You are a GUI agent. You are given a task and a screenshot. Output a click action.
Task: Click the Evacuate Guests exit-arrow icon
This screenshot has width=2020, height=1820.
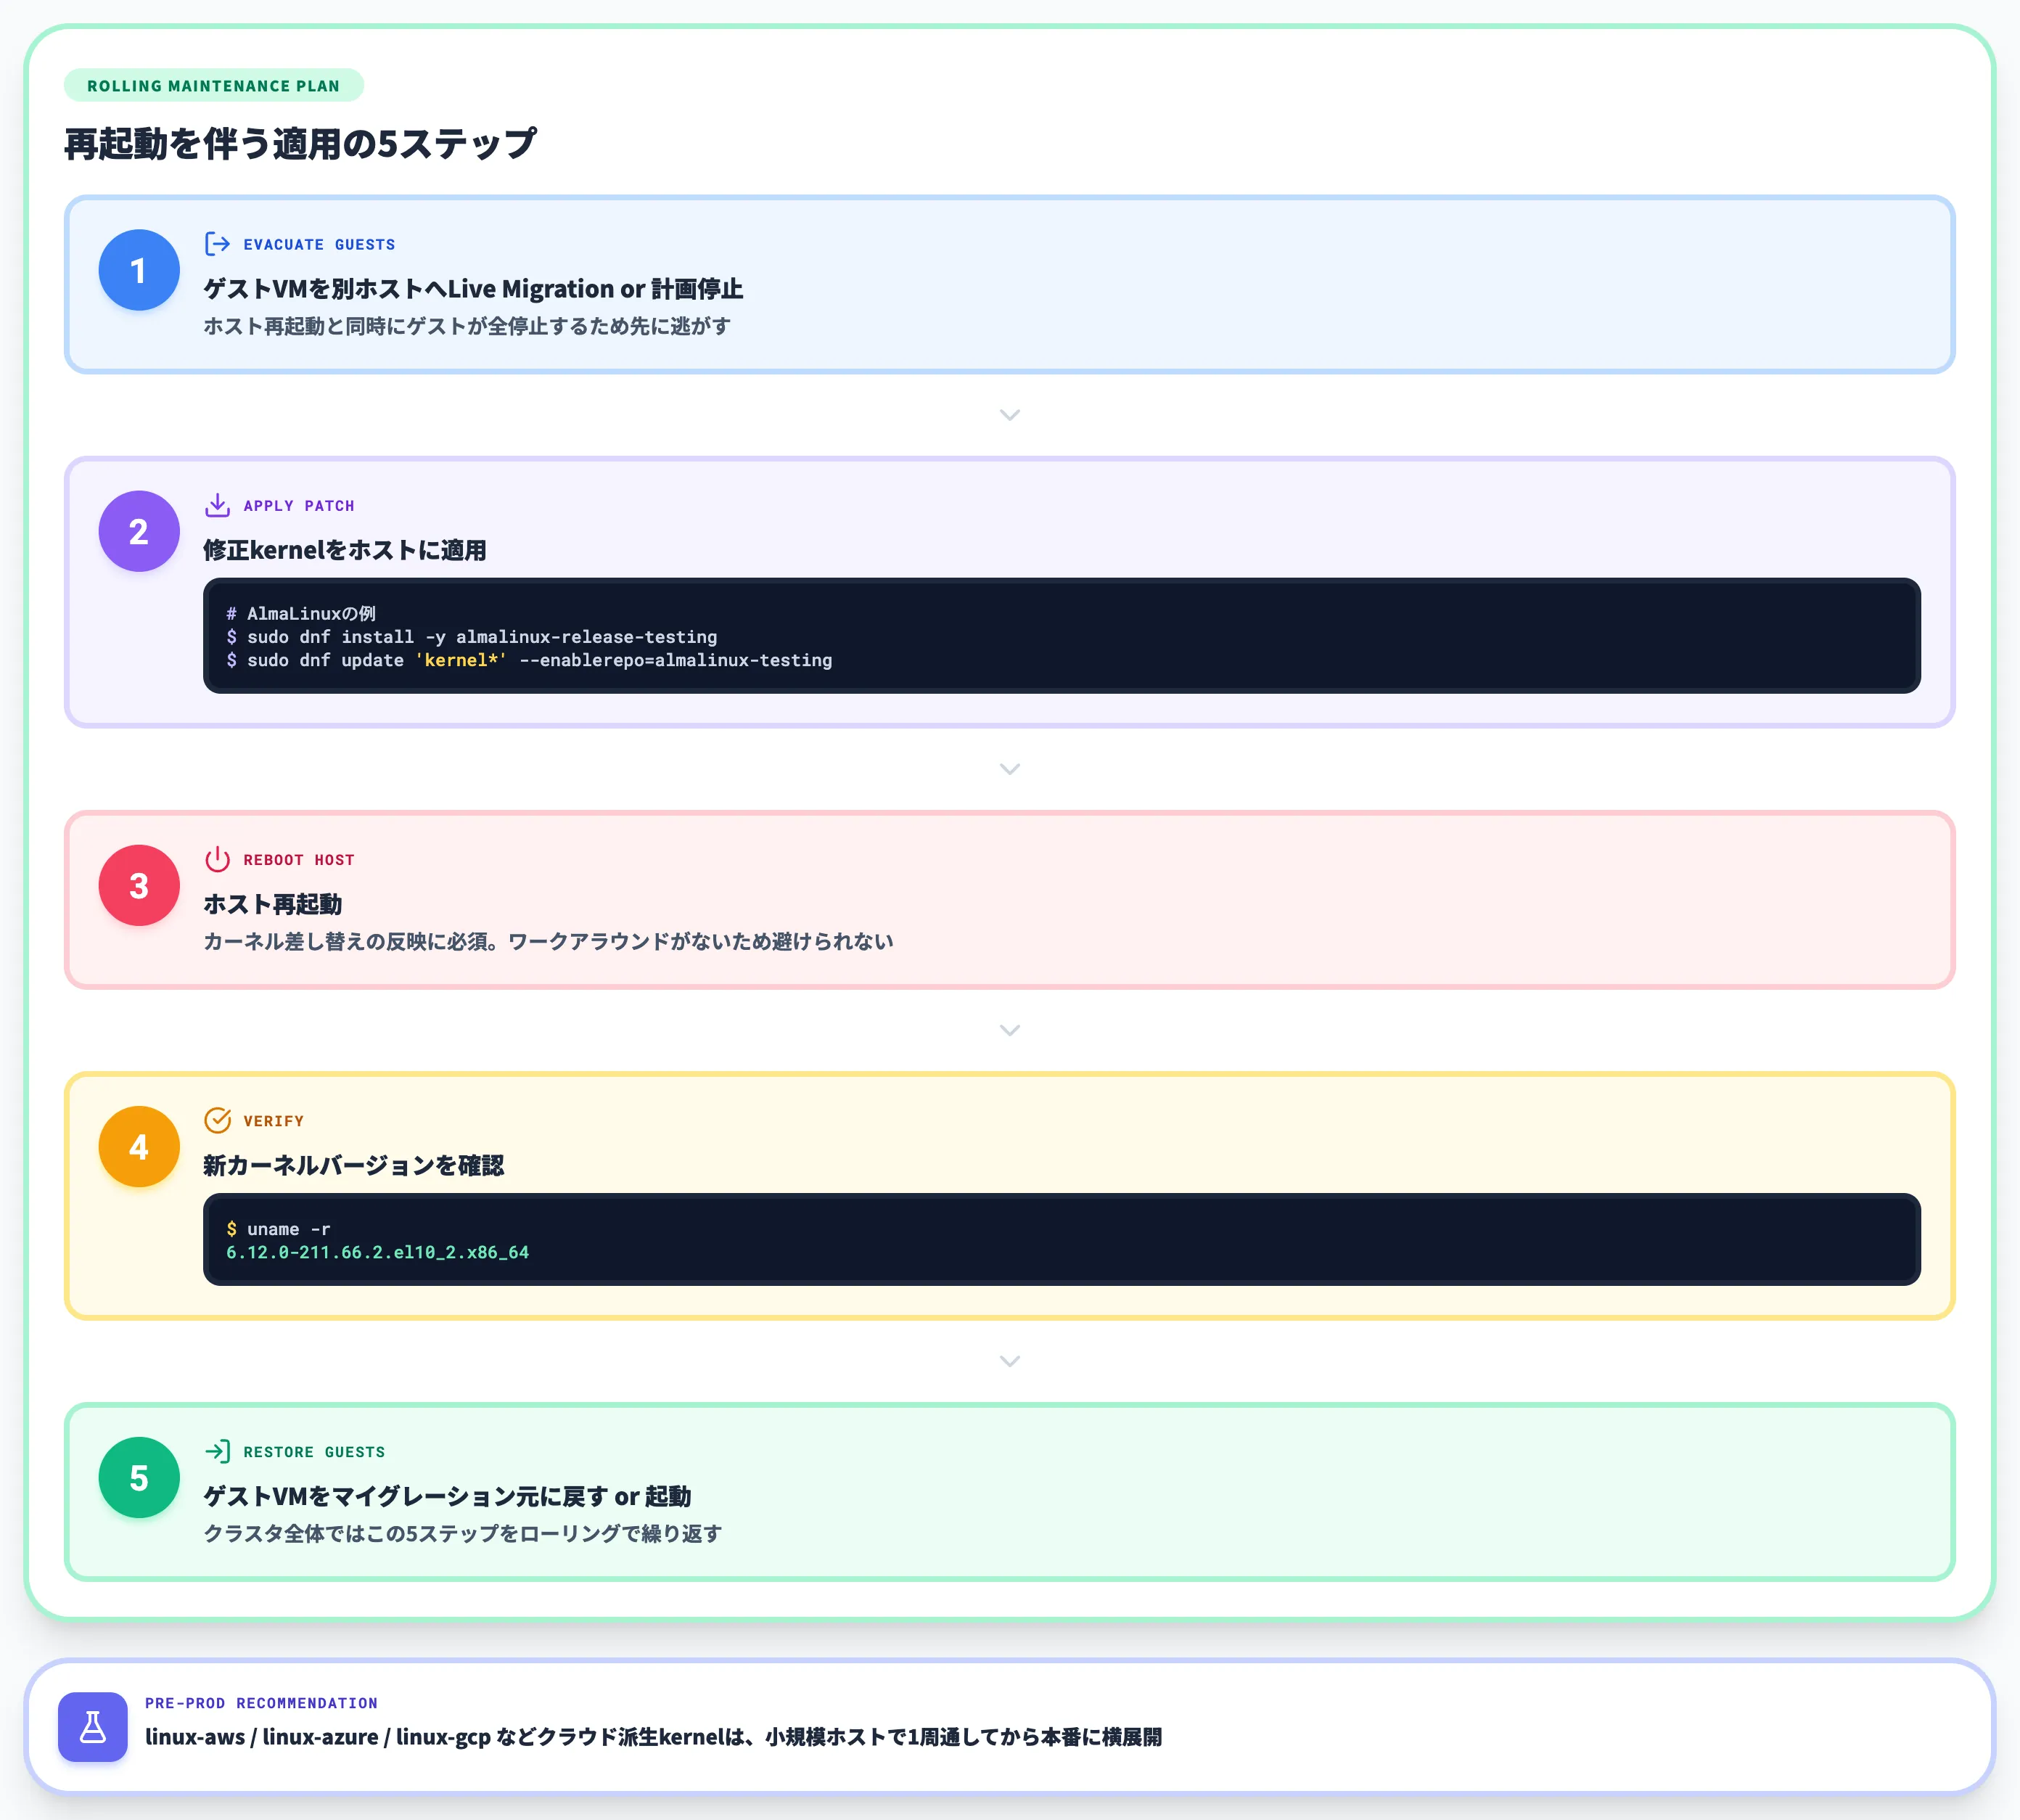(217, 244)
